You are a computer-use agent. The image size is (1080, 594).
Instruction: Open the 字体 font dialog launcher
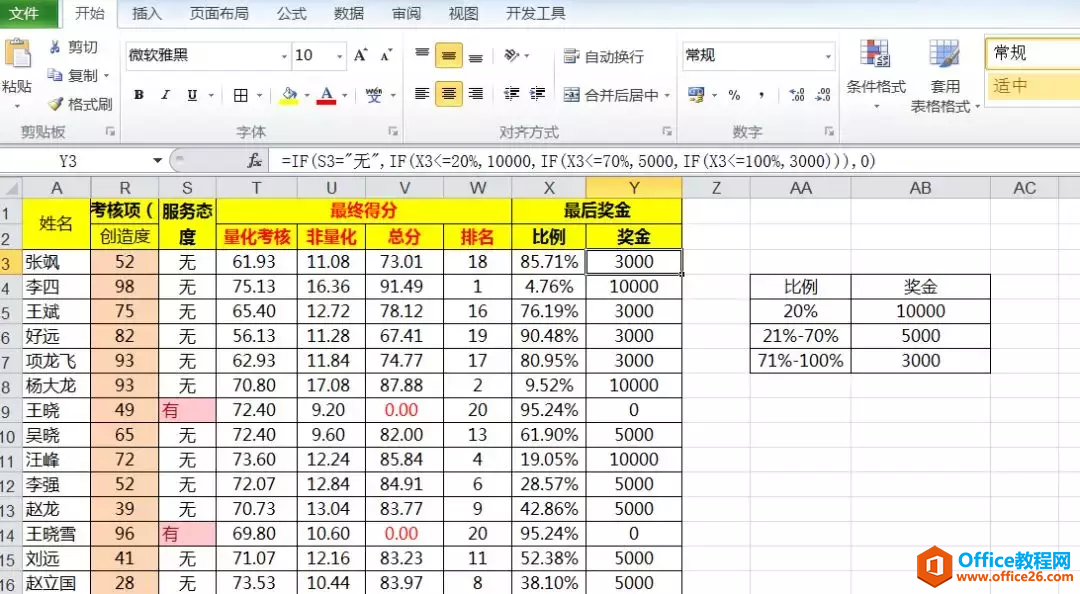click(x=393, y=131)
